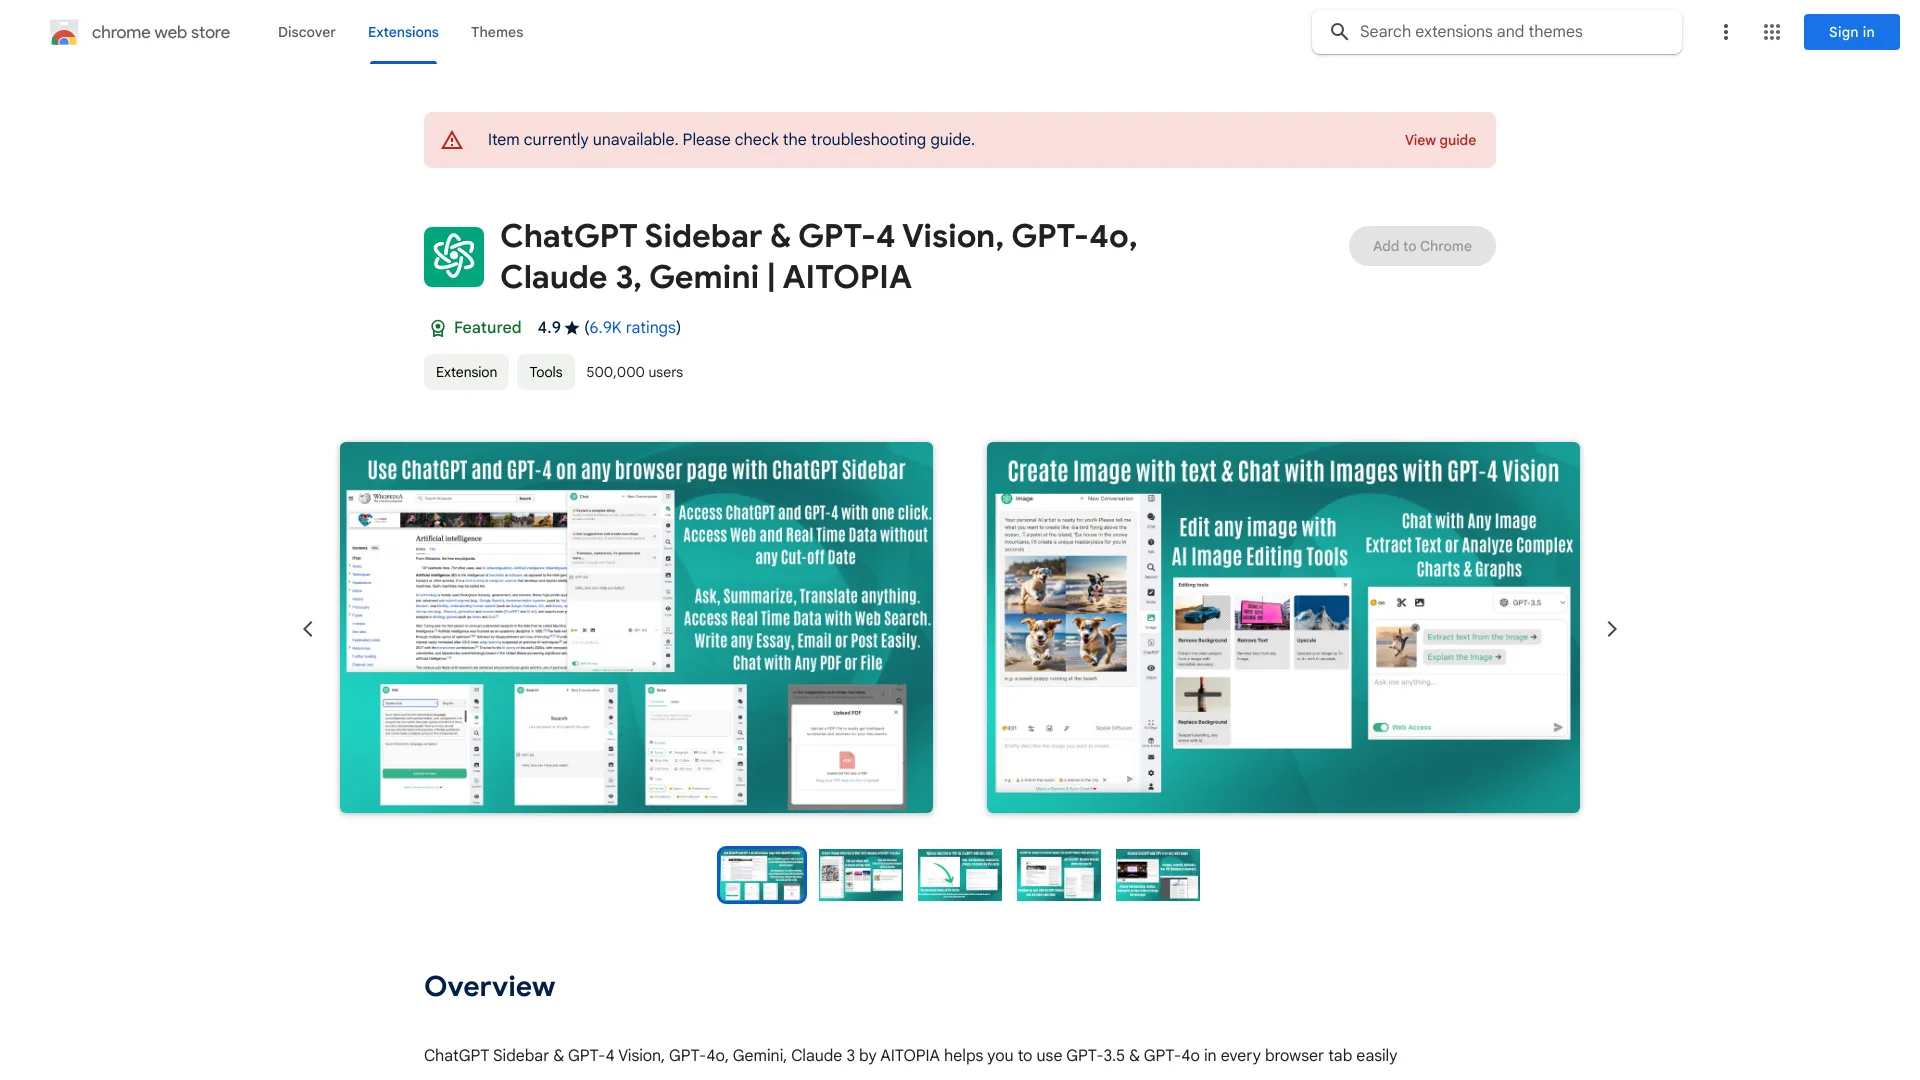Click the Themes navigation tab
This screenshot has height=1080, width=1920.
point(496,32)
